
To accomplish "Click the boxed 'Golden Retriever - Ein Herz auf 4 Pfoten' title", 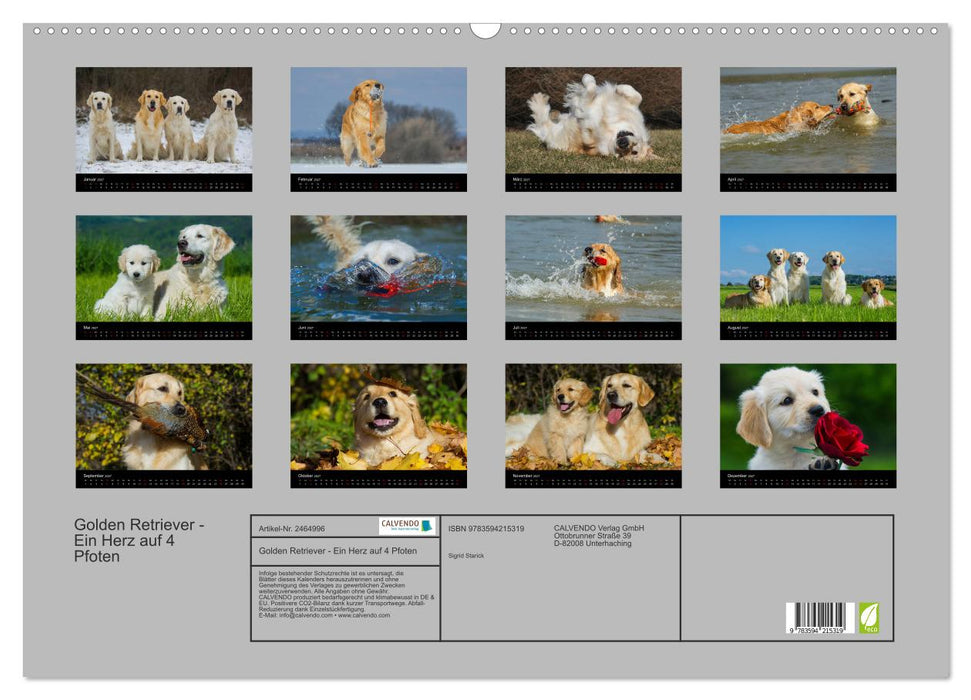I will [337, 551].
